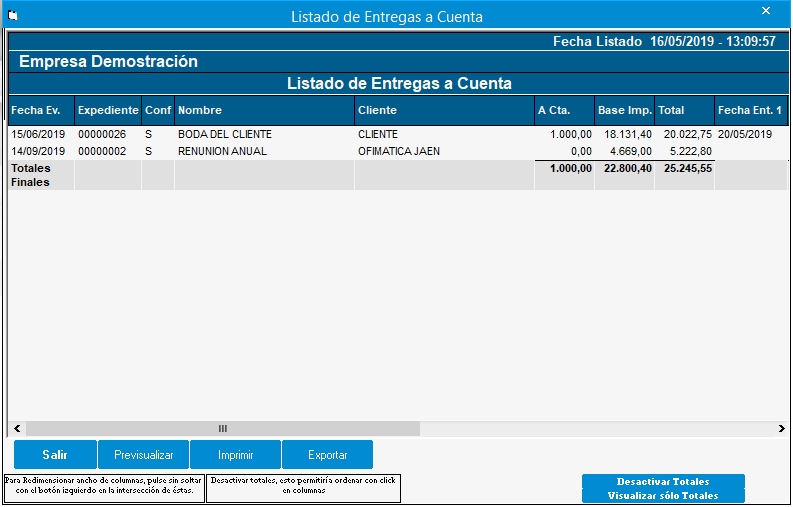This screenshot has height=507, width=793.
Task: Click the Nombre column header
Action: coord(265,110)
